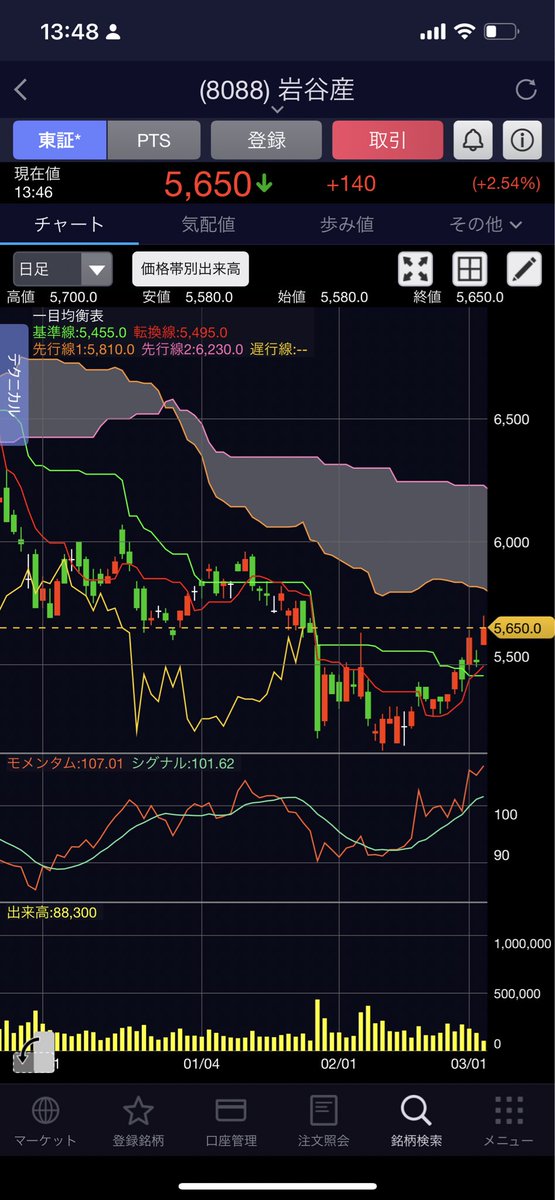This screenshot has height=1200, width=555.
Task: Open the 銘柄検索 search icon
Action: pyautogui.click(x=415, y=1110)
